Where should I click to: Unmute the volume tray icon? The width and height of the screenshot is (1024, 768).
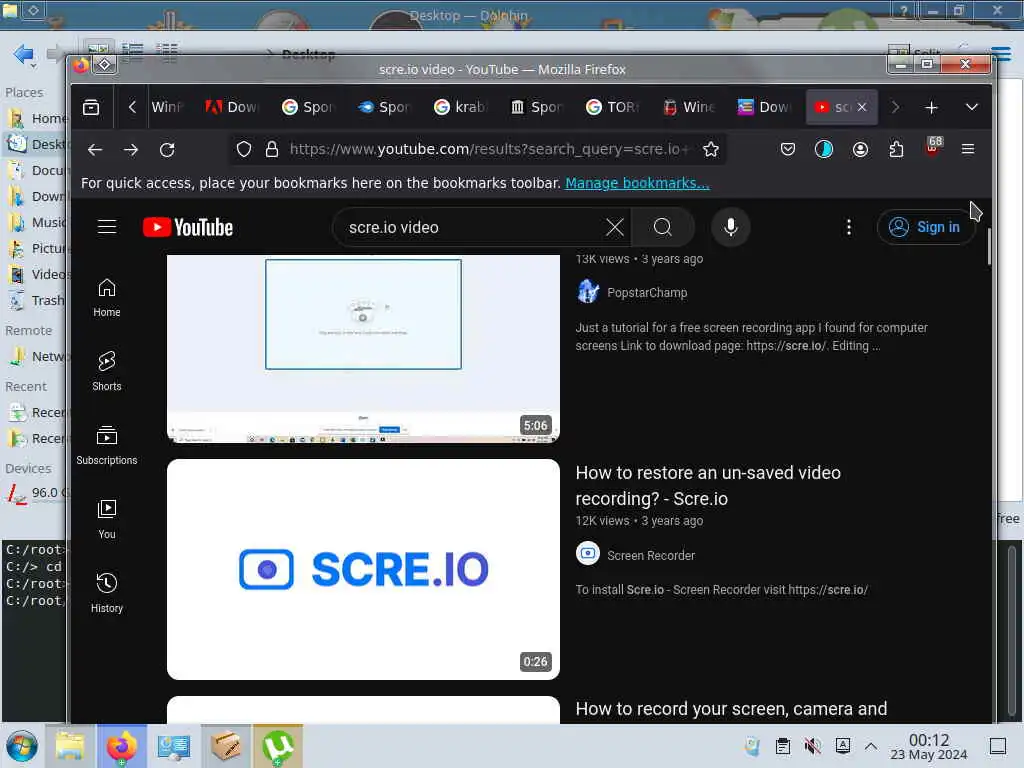coord(812,746)
